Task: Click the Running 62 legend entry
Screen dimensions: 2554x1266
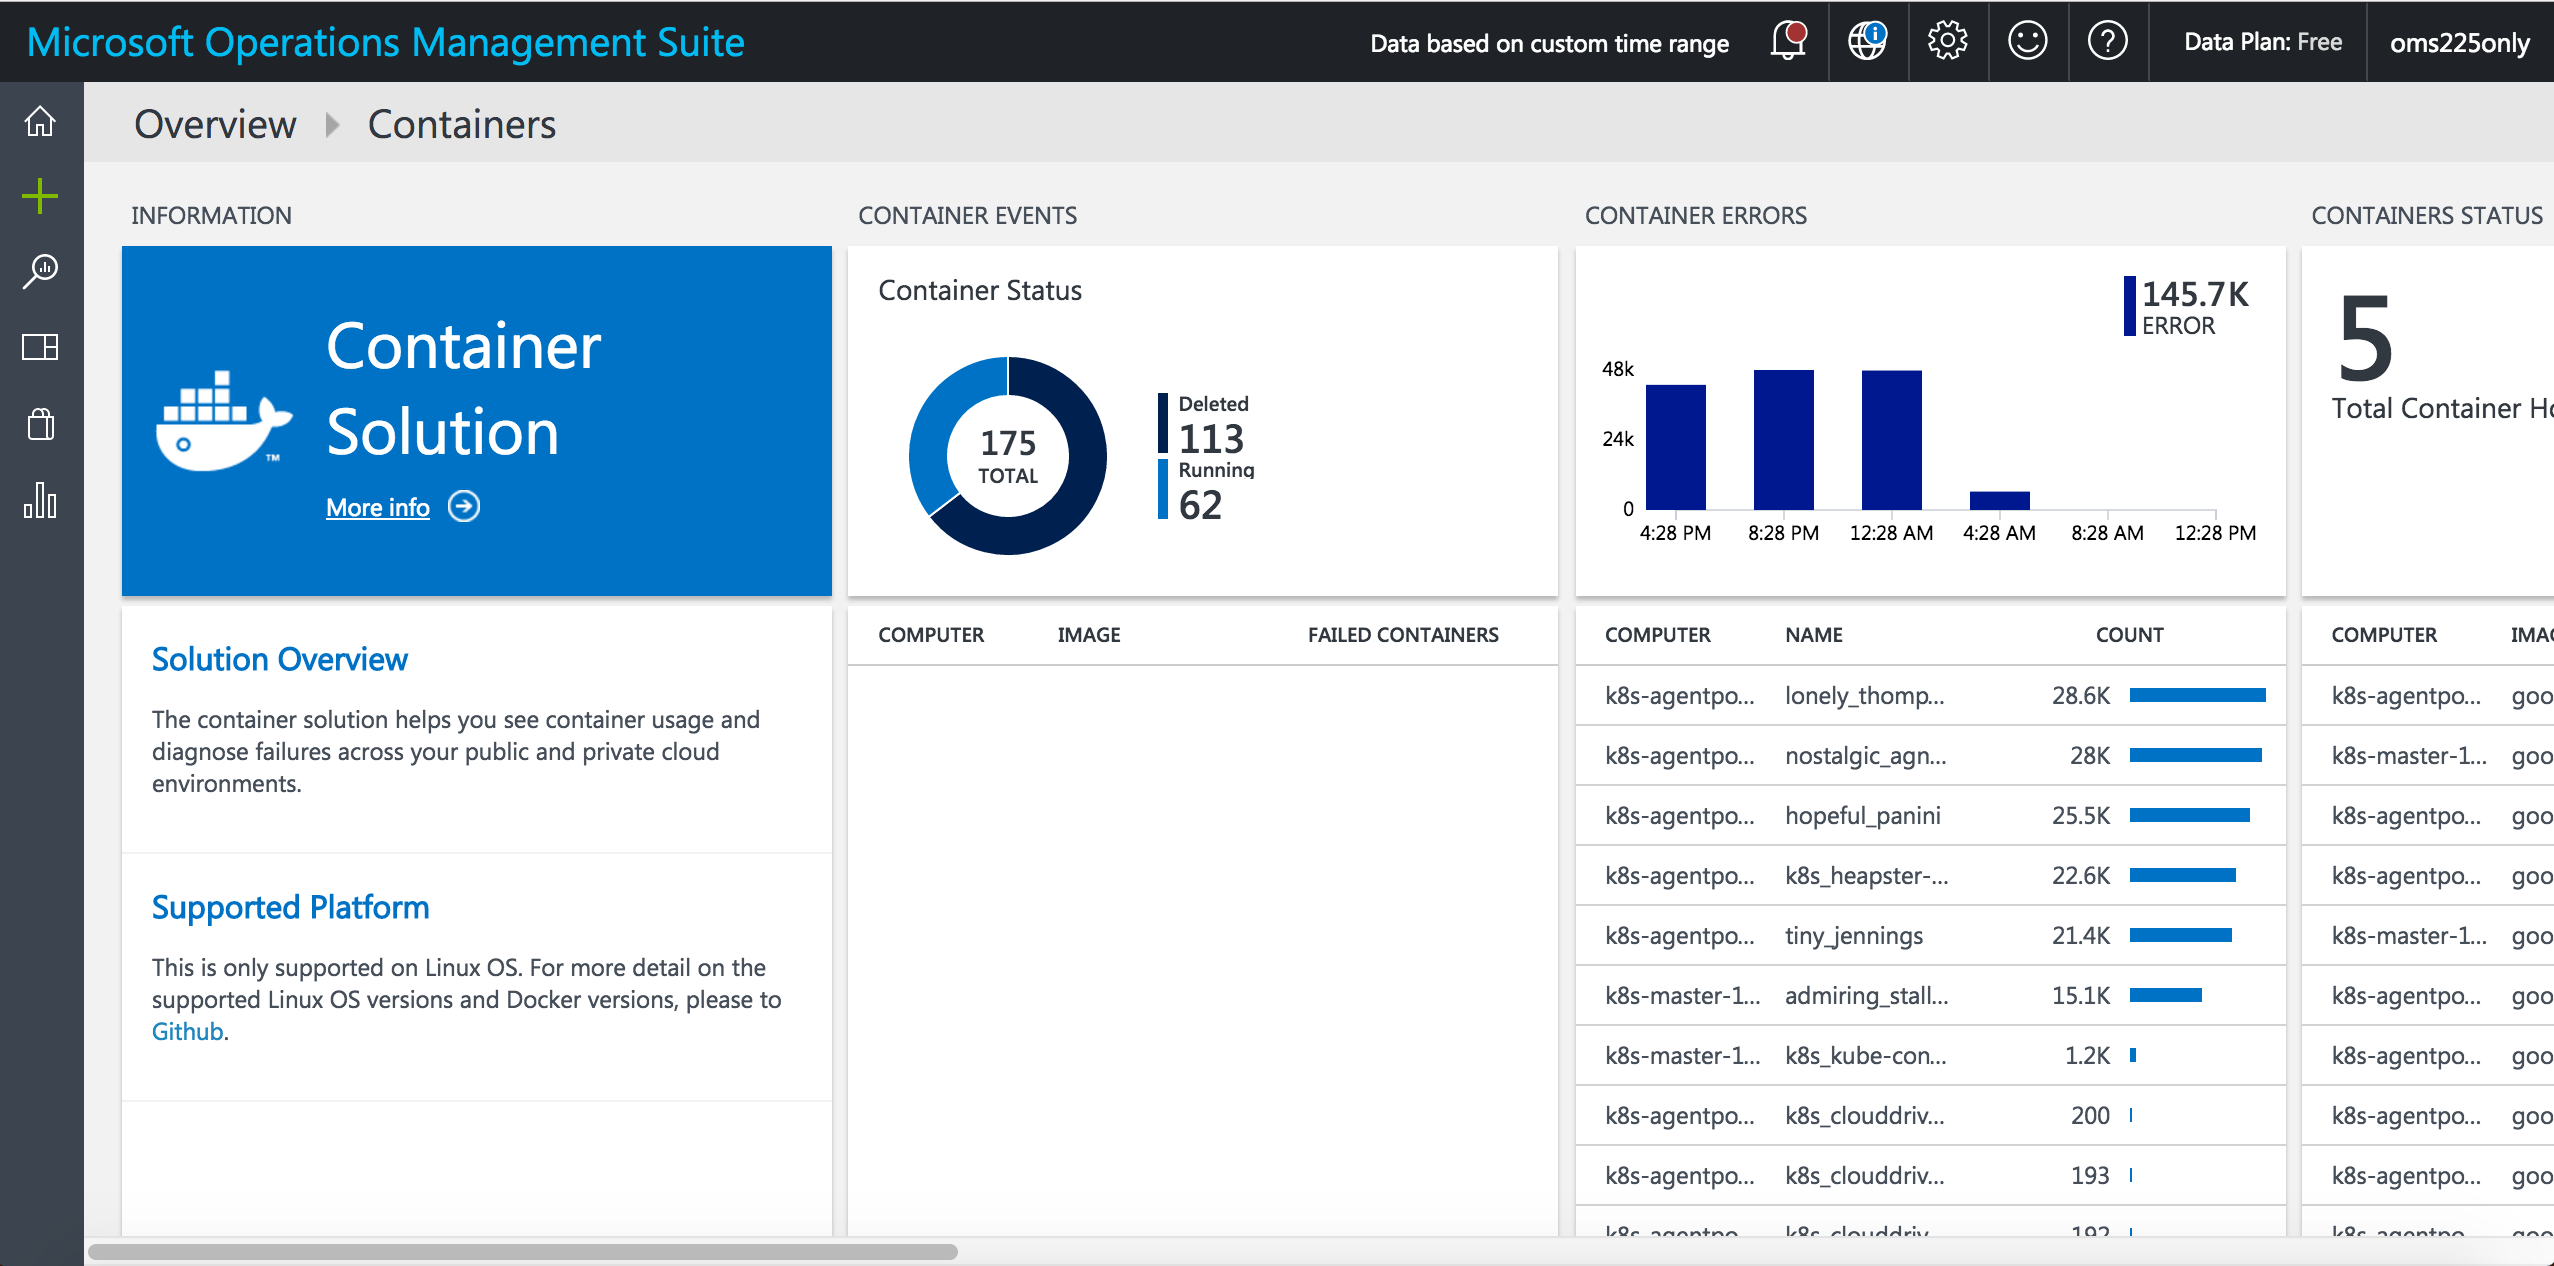Action: (1207, 490)
